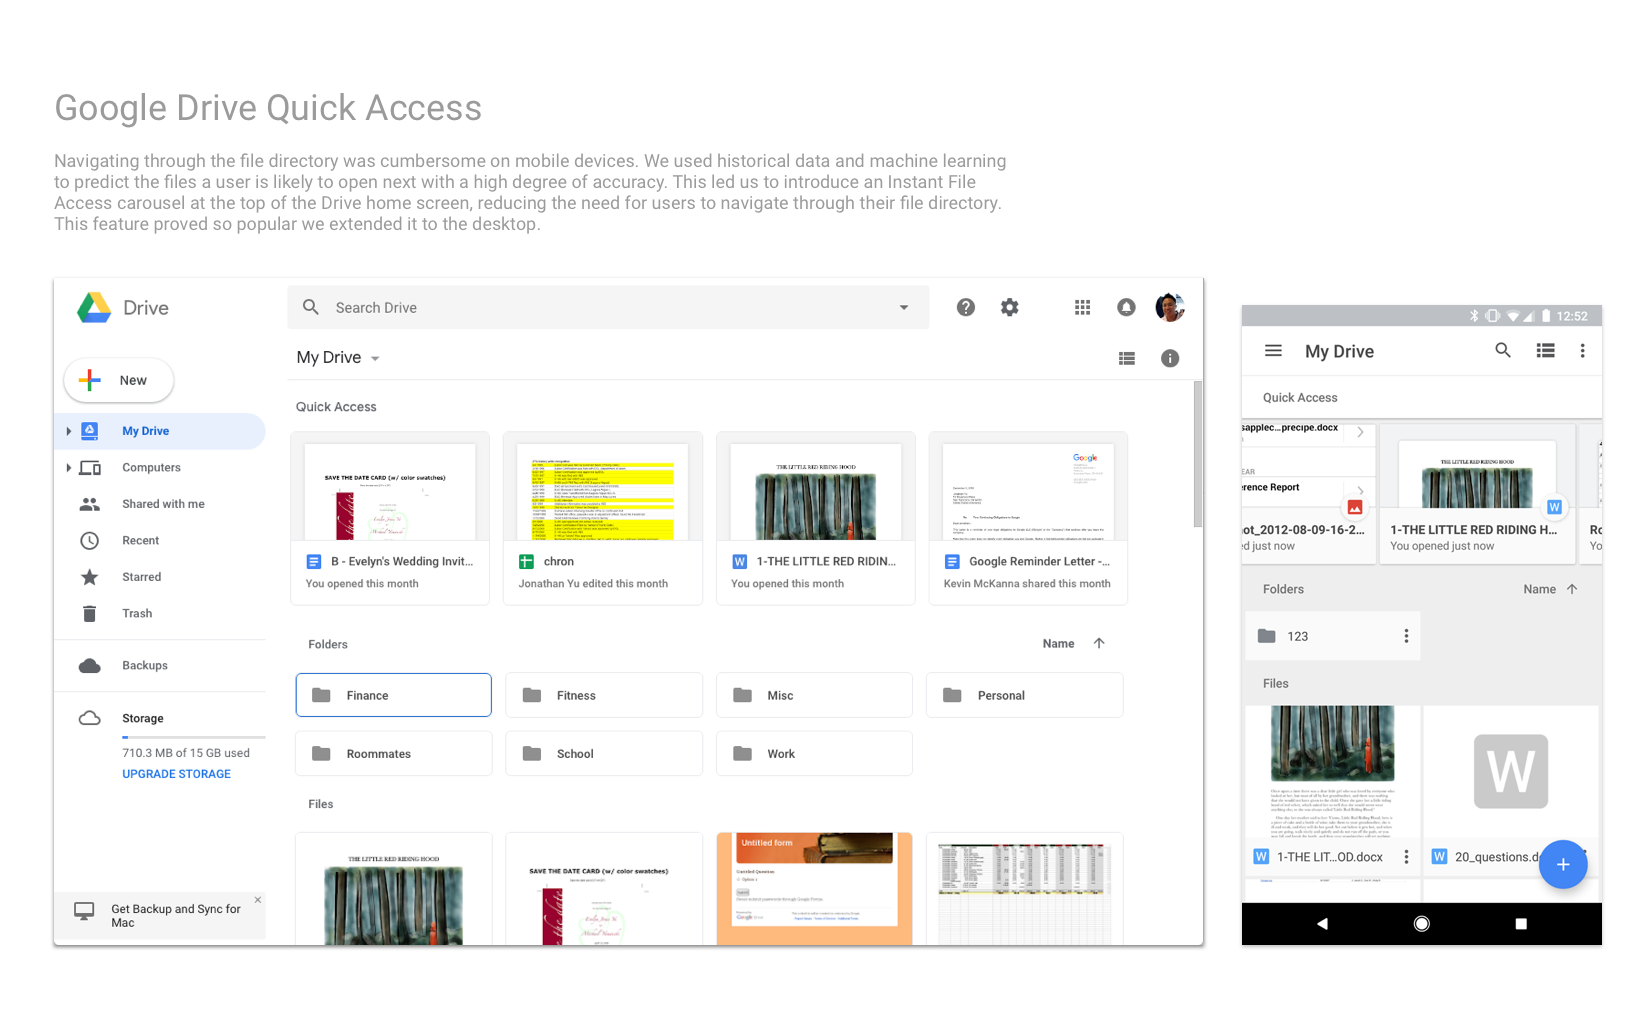Click the Google Drive logo
The width and height of the screenshot is (1649, 1021).
click(94, 308)
